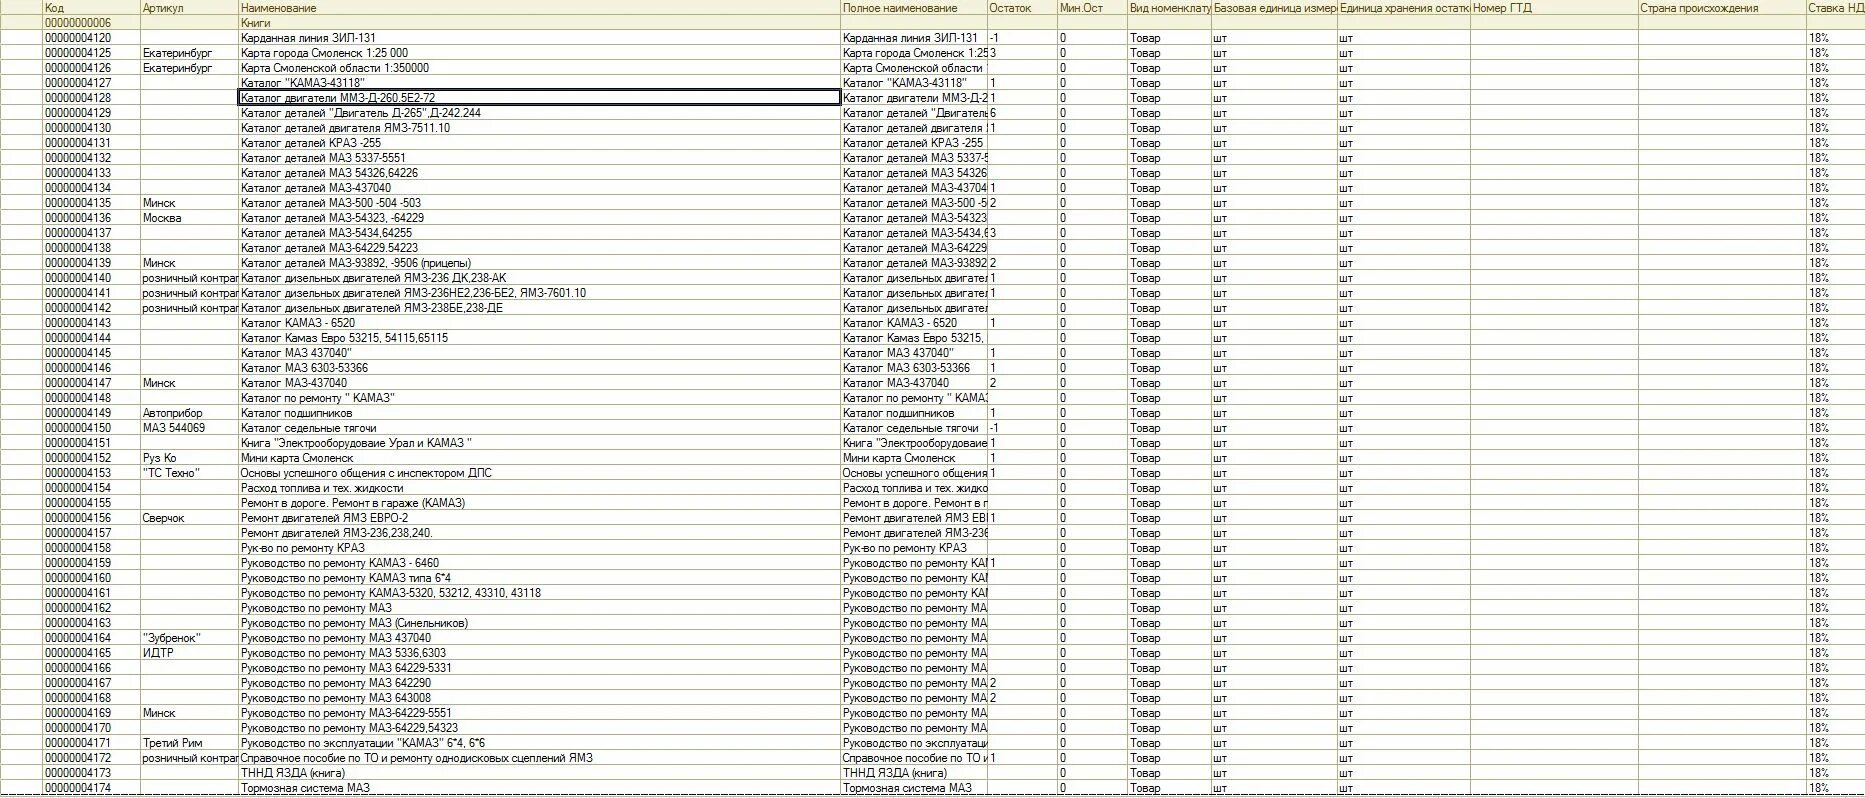Viewport: 1865px width, 798px height.
Task: Select 'Каталог деталей МАЗ-93892, -9506 (прицепы)' row
Action: pyautogui.click(x=539, y=263)
